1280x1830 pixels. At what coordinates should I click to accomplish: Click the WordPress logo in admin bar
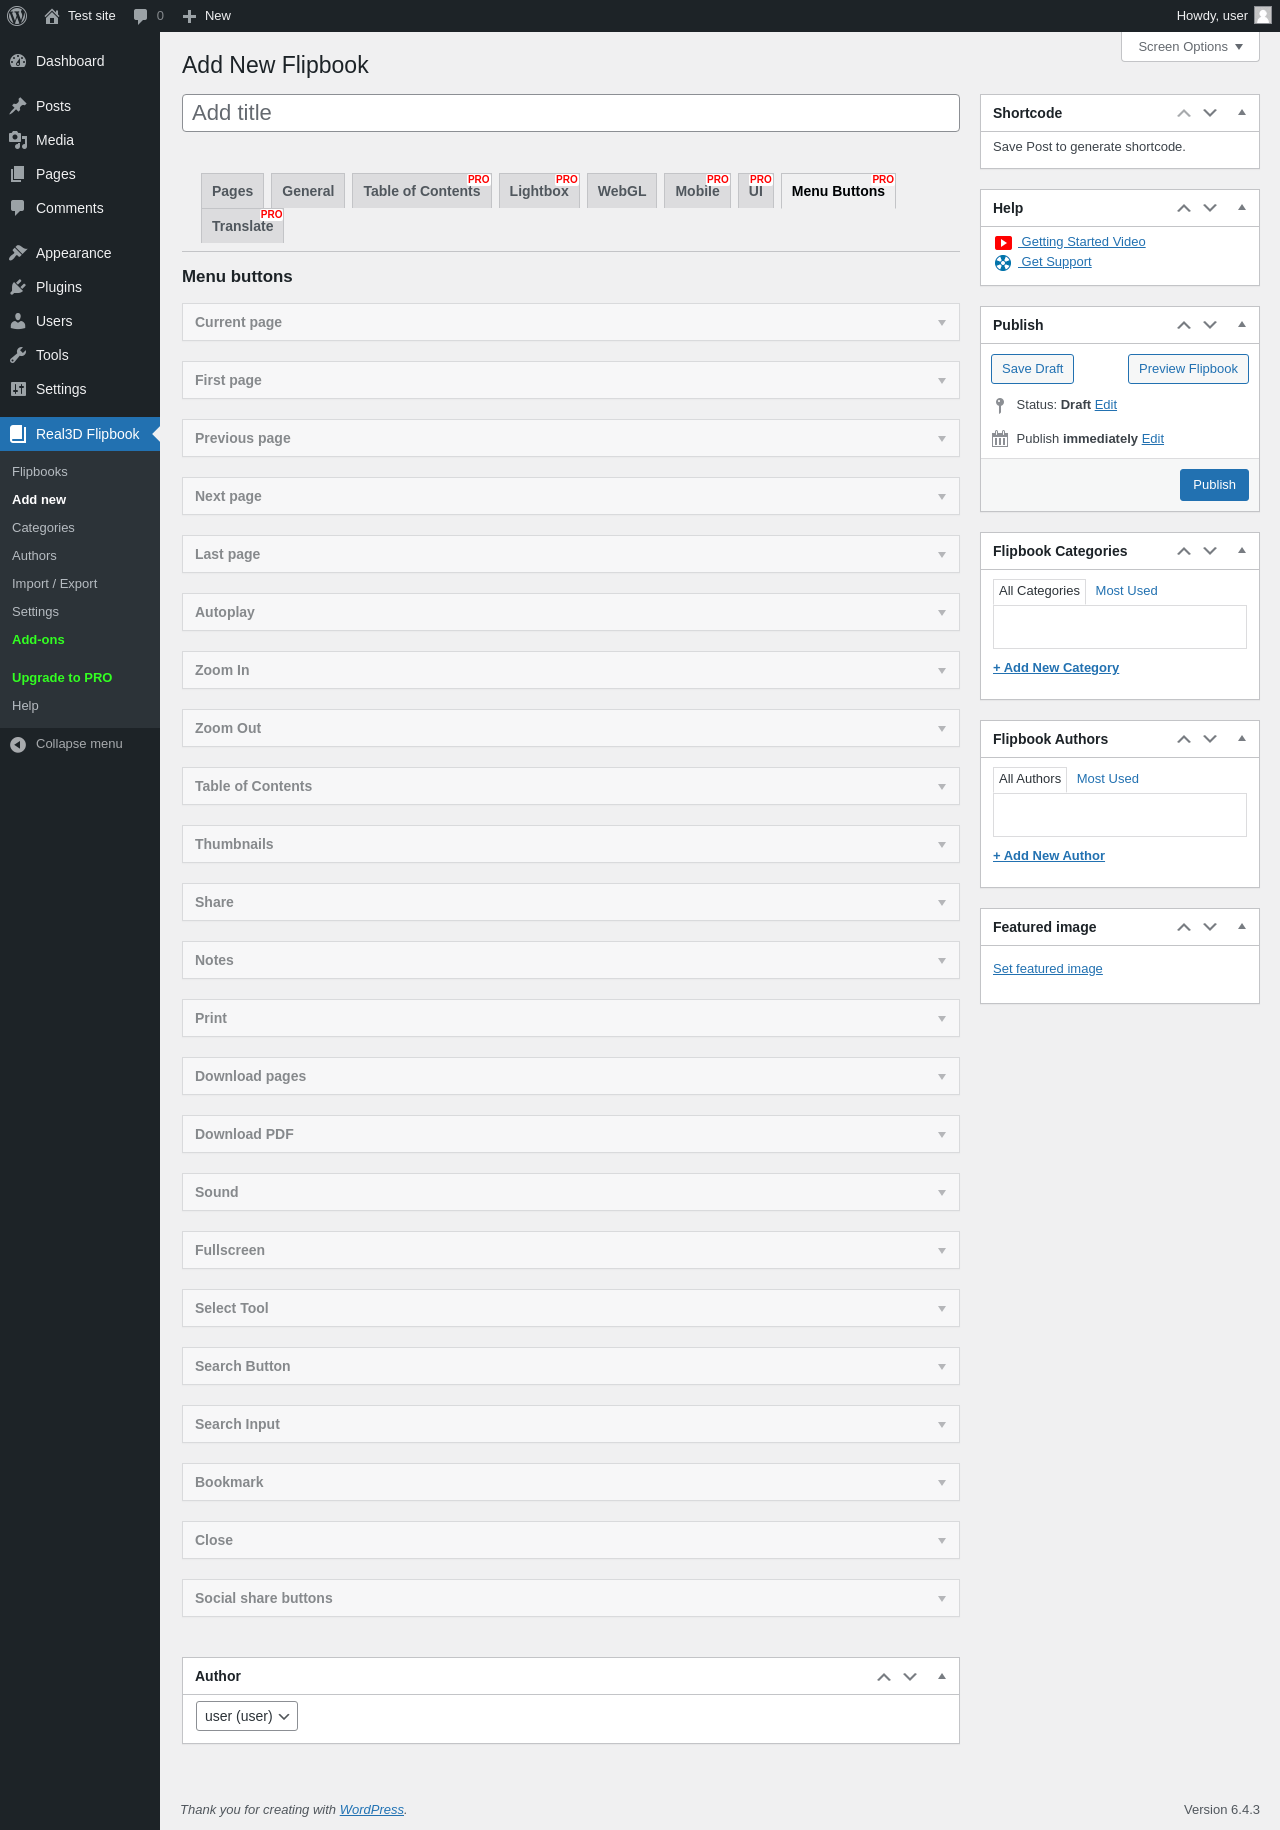coord(17,16)
